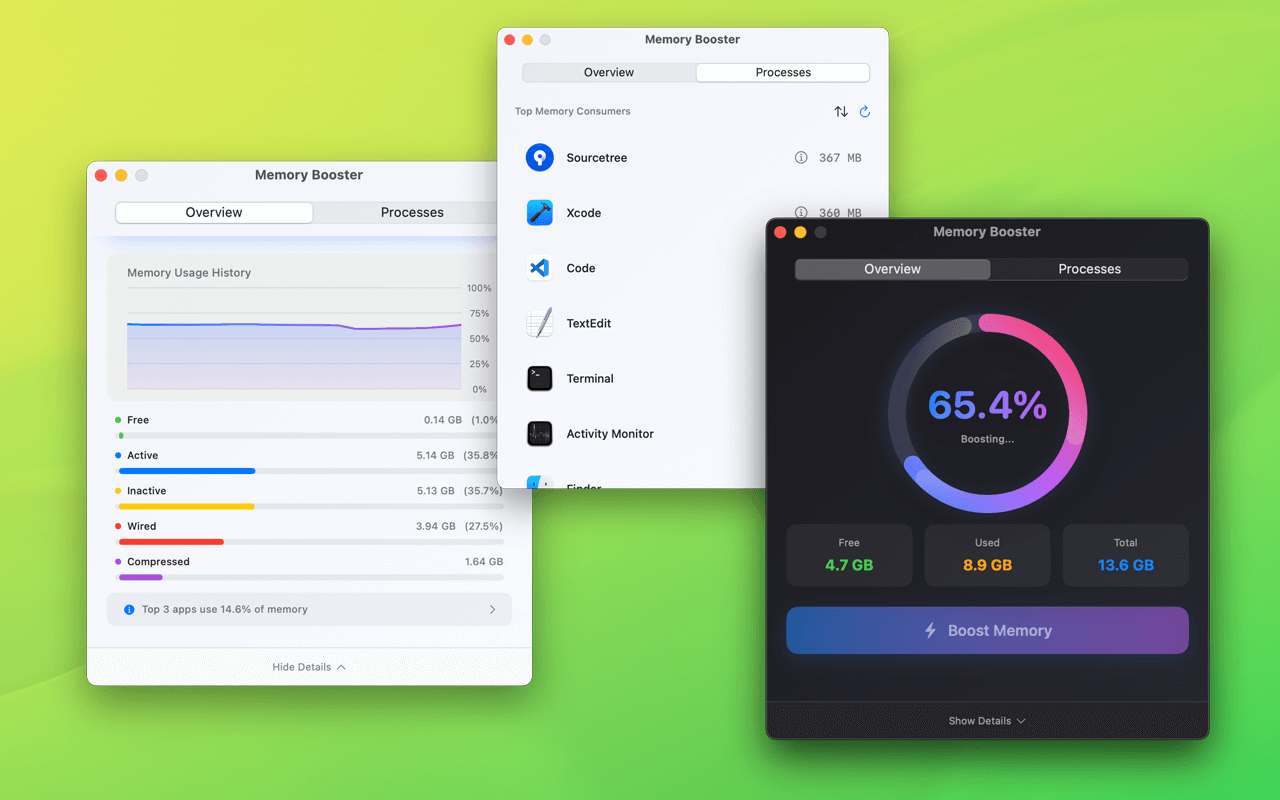Screen dimensions: 1280x800
Task: Open Top 3 apps memory details
Action: [x=309, y=609]
